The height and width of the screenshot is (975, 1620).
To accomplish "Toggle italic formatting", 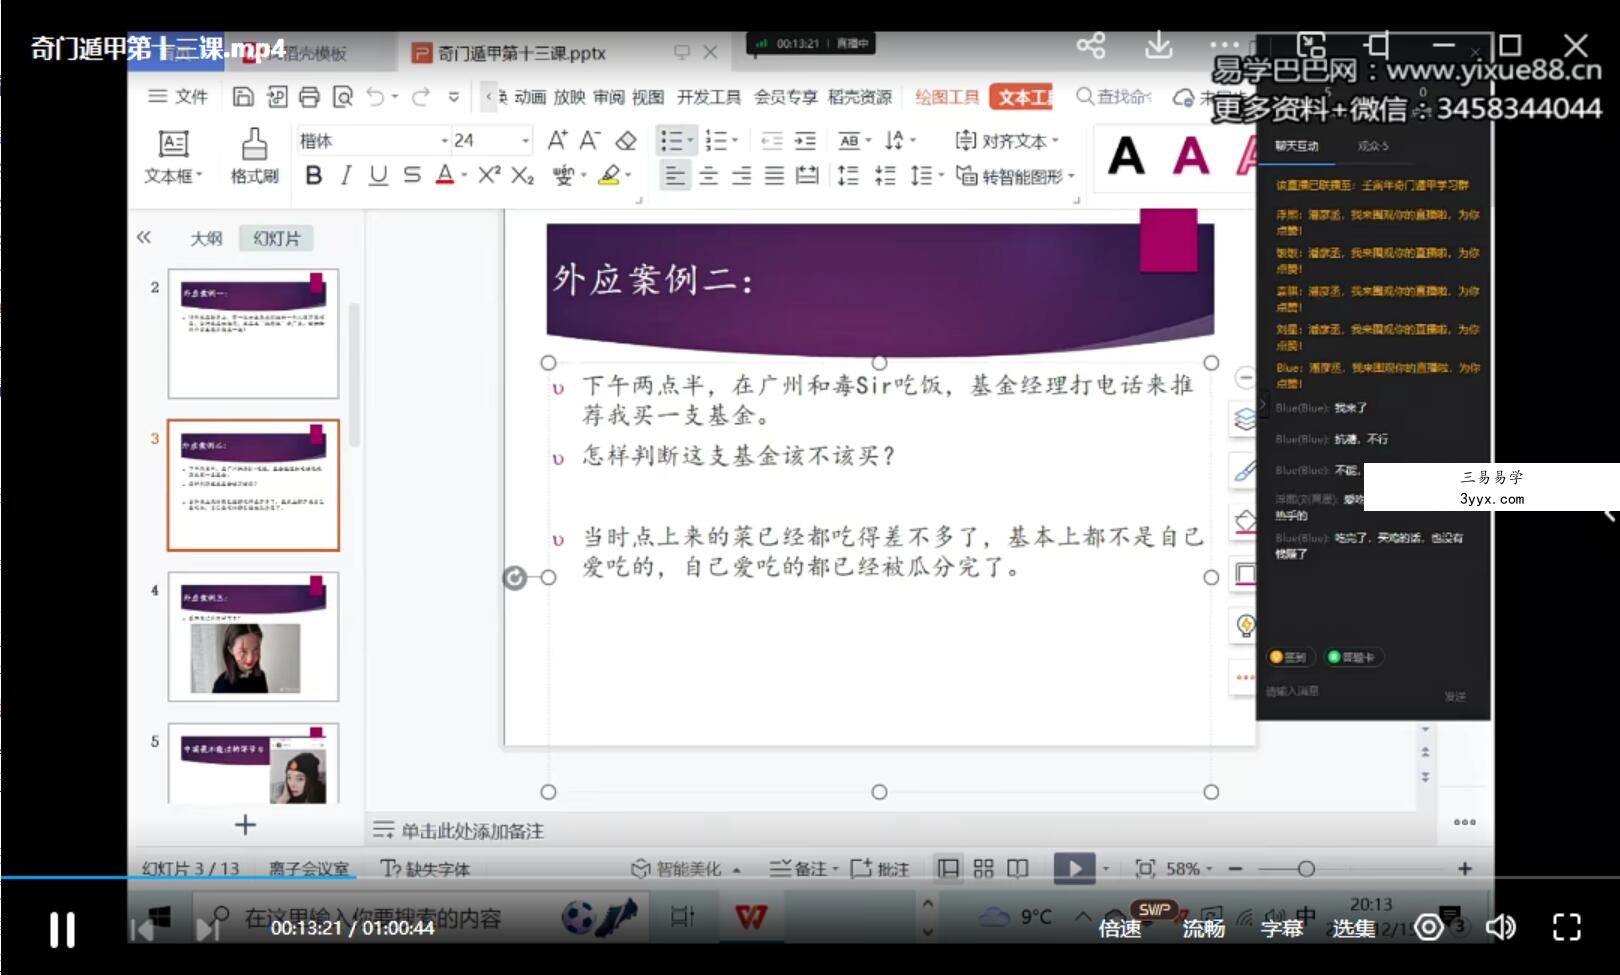I will click(x=346, y=176).
